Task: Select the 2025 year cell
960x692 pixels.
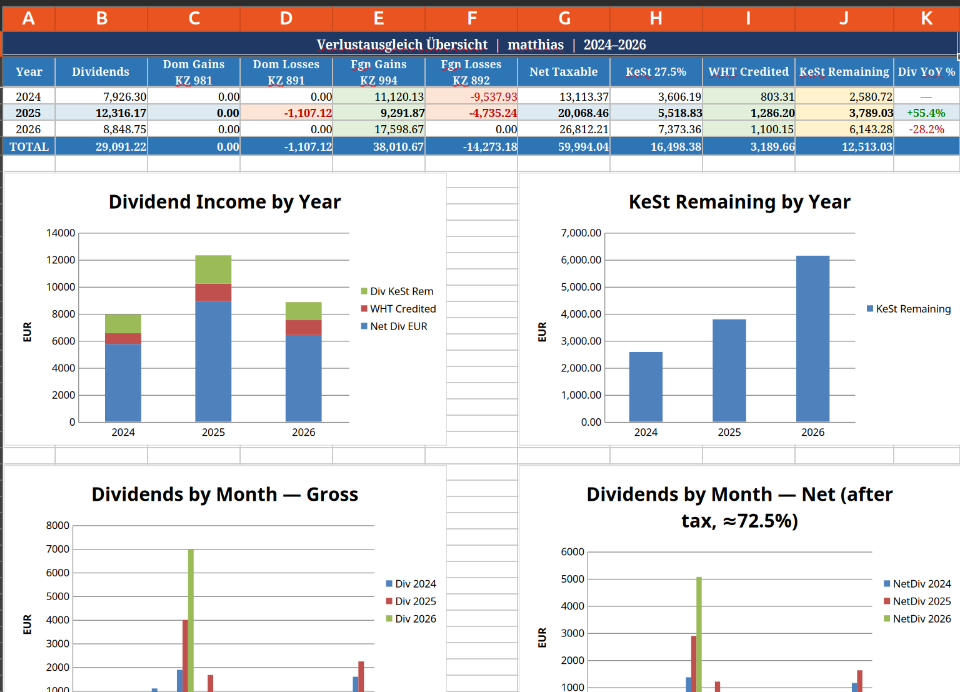Action: (29, 113)
